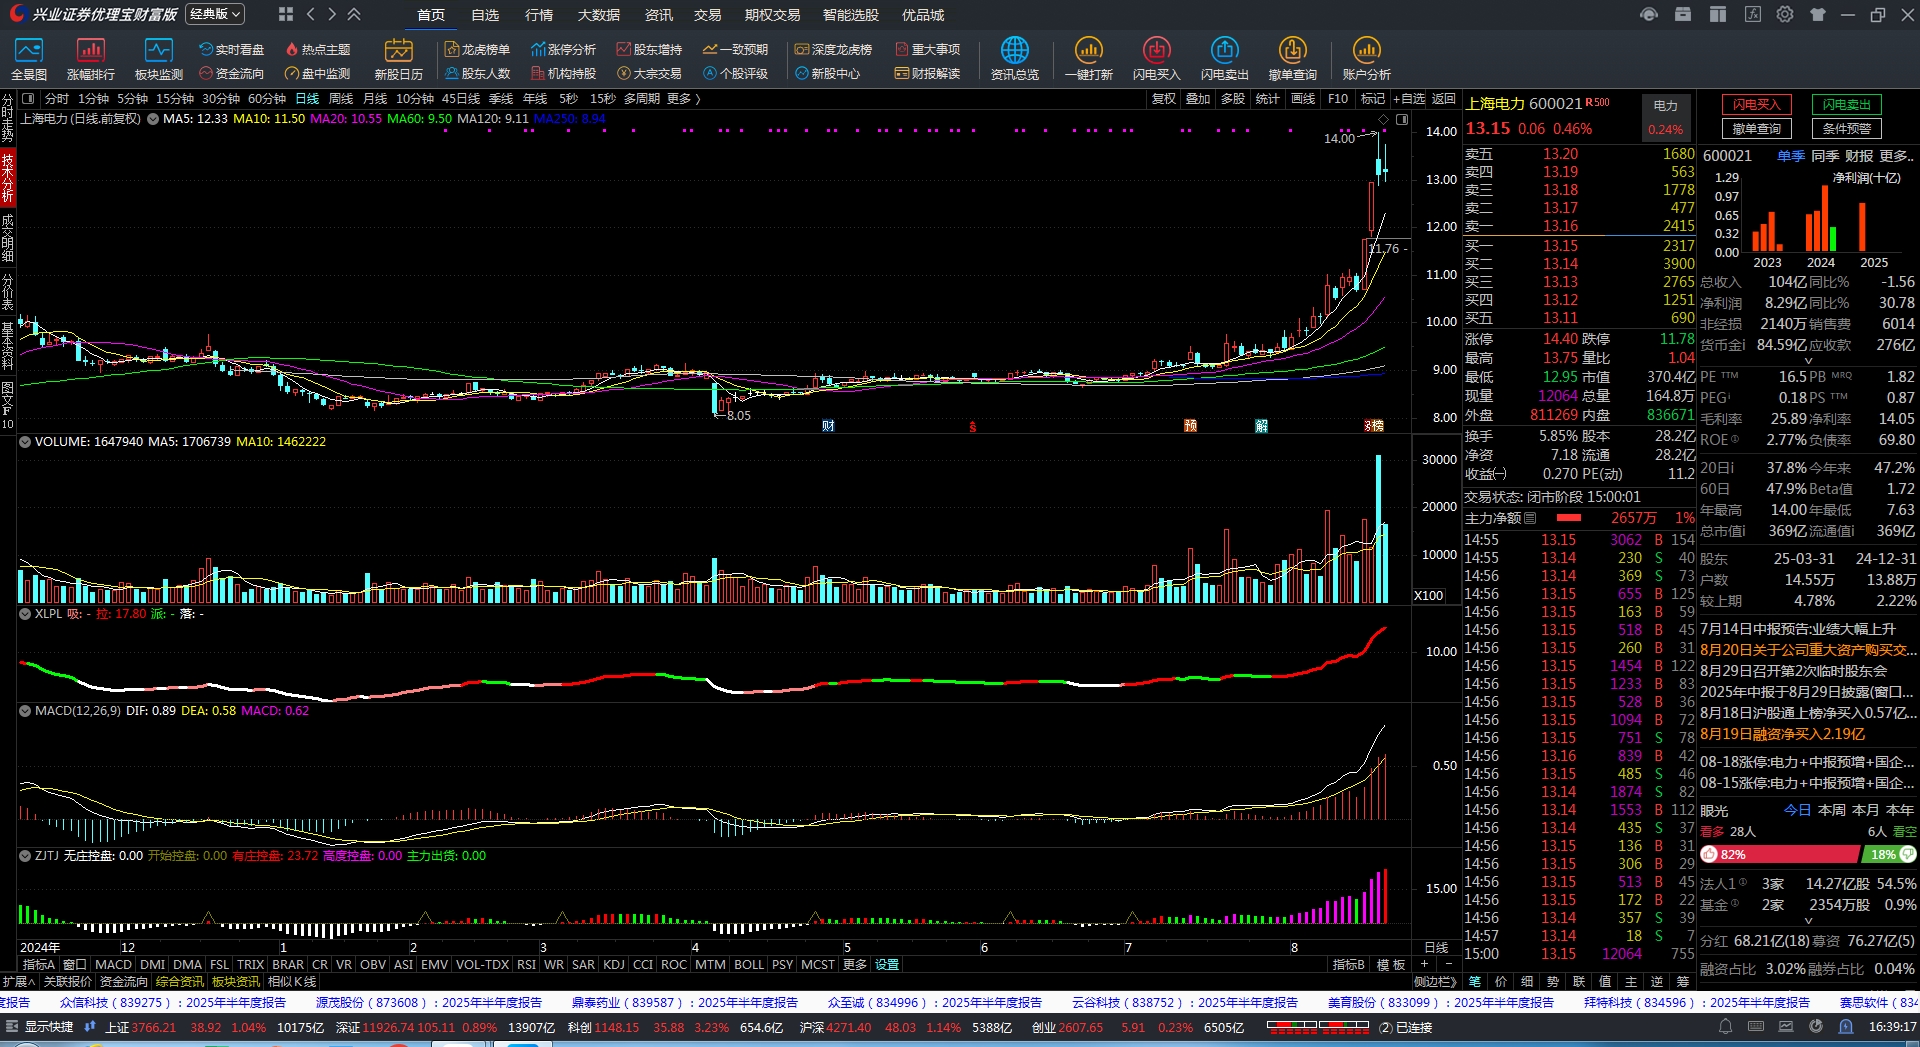Expand the 更多.. options in financial panel

click(x=1896, y=156)
